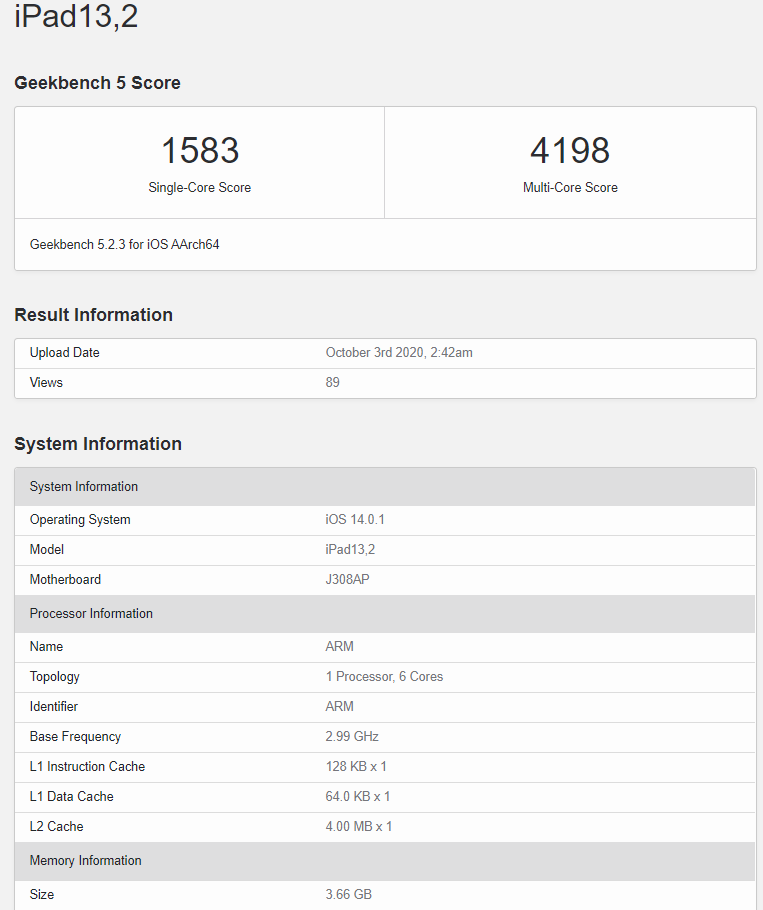This screenshot has width=763, height=910.
Task: Click the iOS 14.0.1 value
Action: [355, 519]
